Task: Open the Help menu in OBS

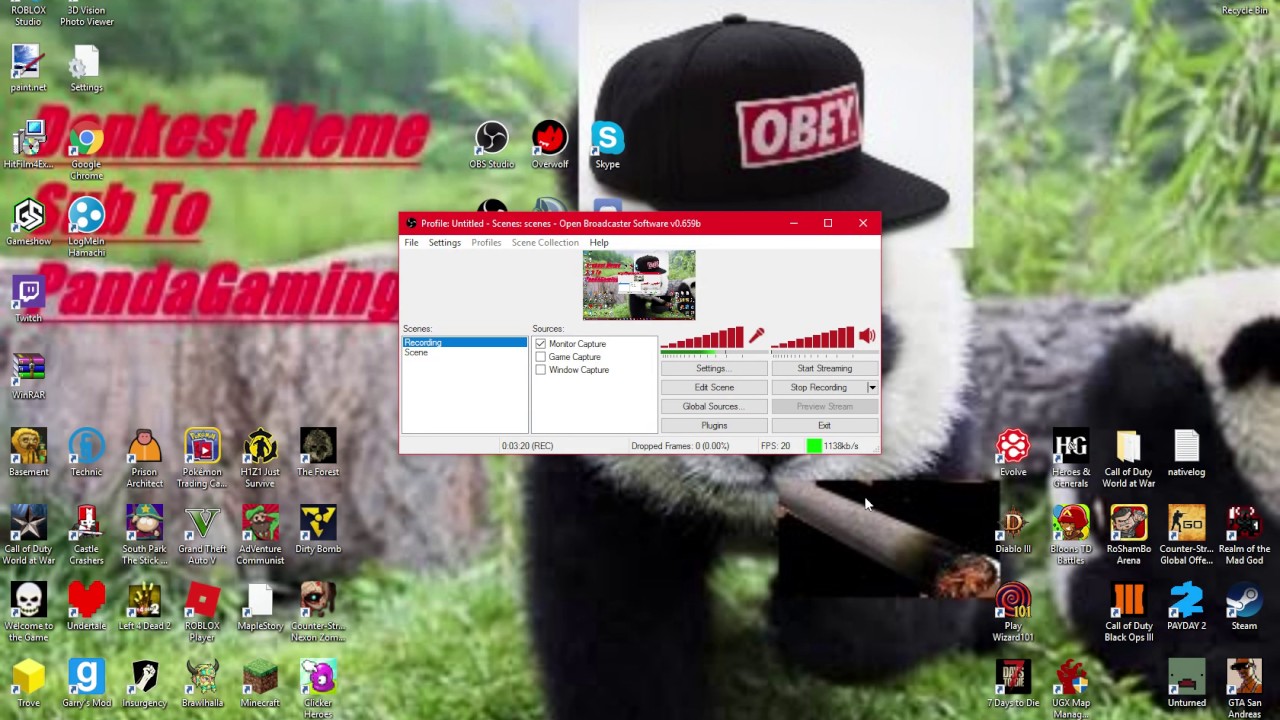Action: tap(599, 243)
